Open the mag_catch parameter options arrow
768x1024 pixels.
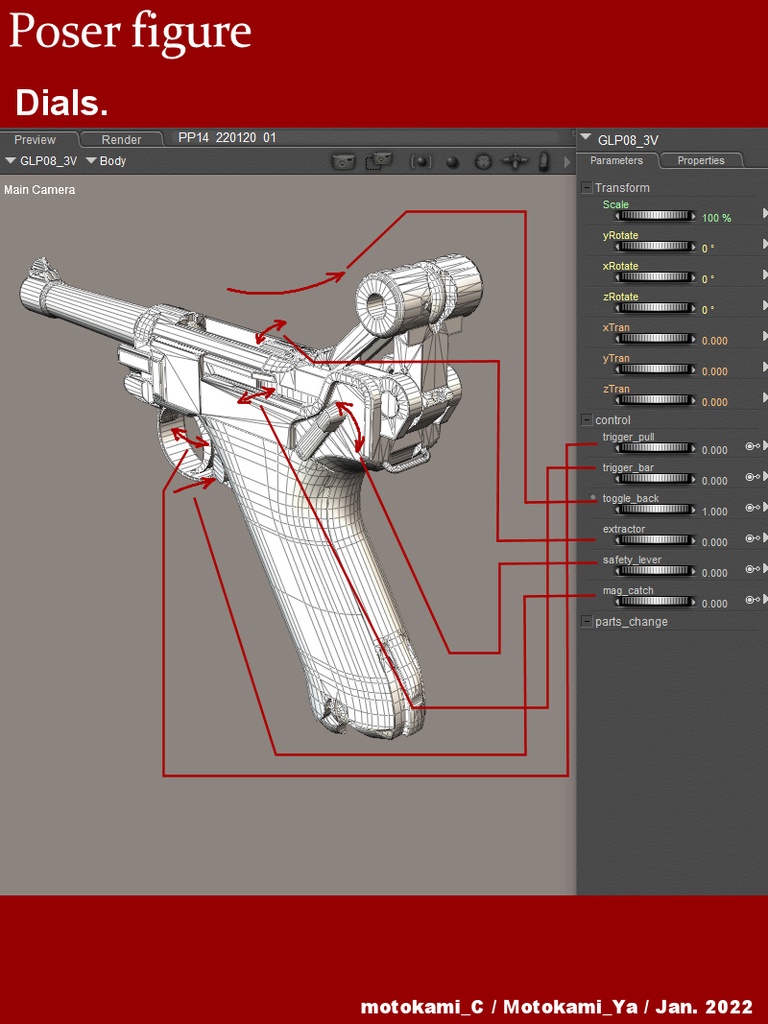tap(765, 600)
